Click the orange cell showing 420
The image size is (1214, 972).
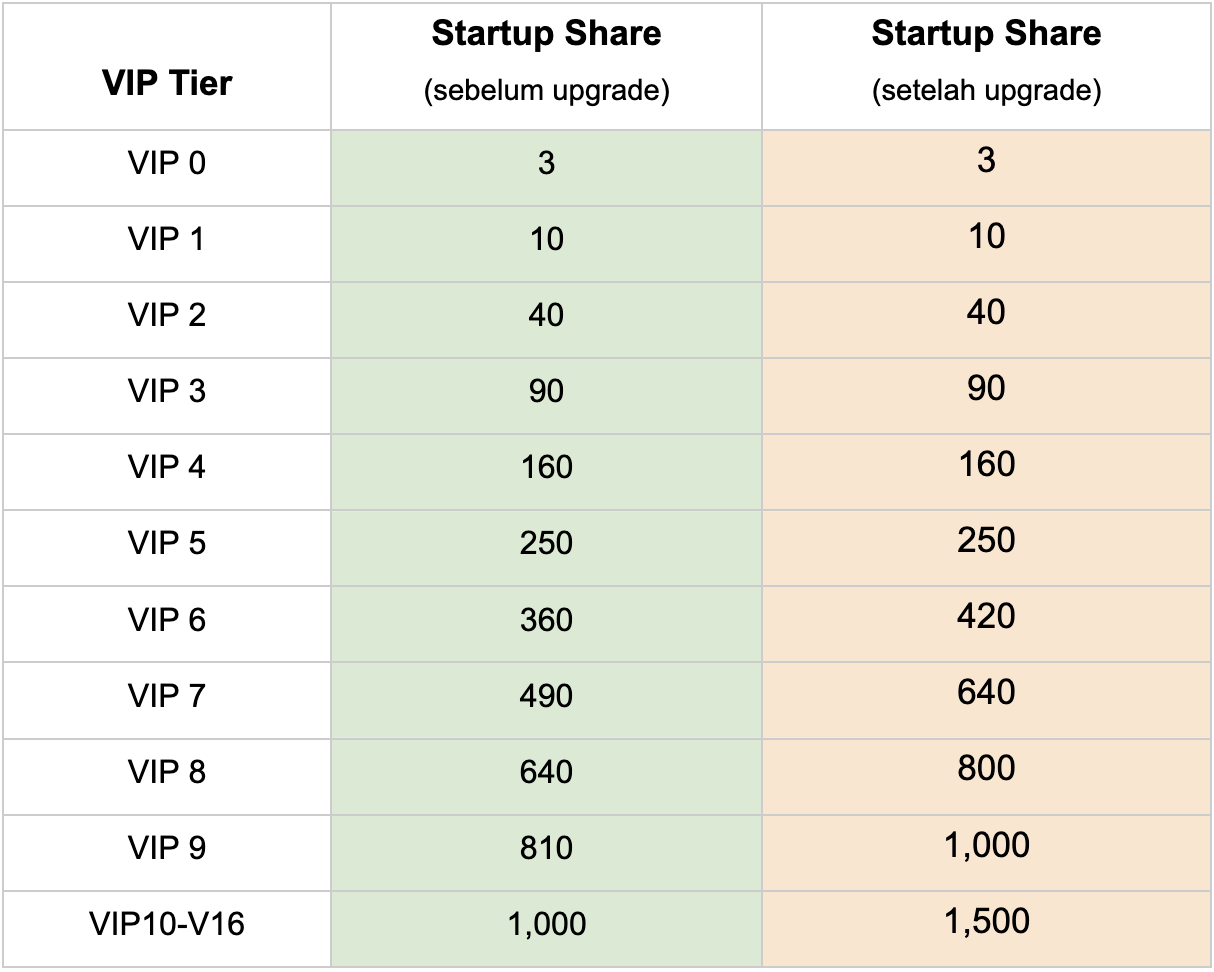986,617
